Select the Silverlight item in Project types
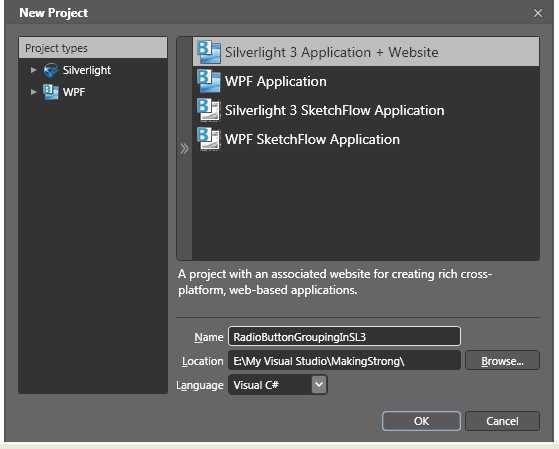This screenshot has height=449, width=559. coord(87,70)
